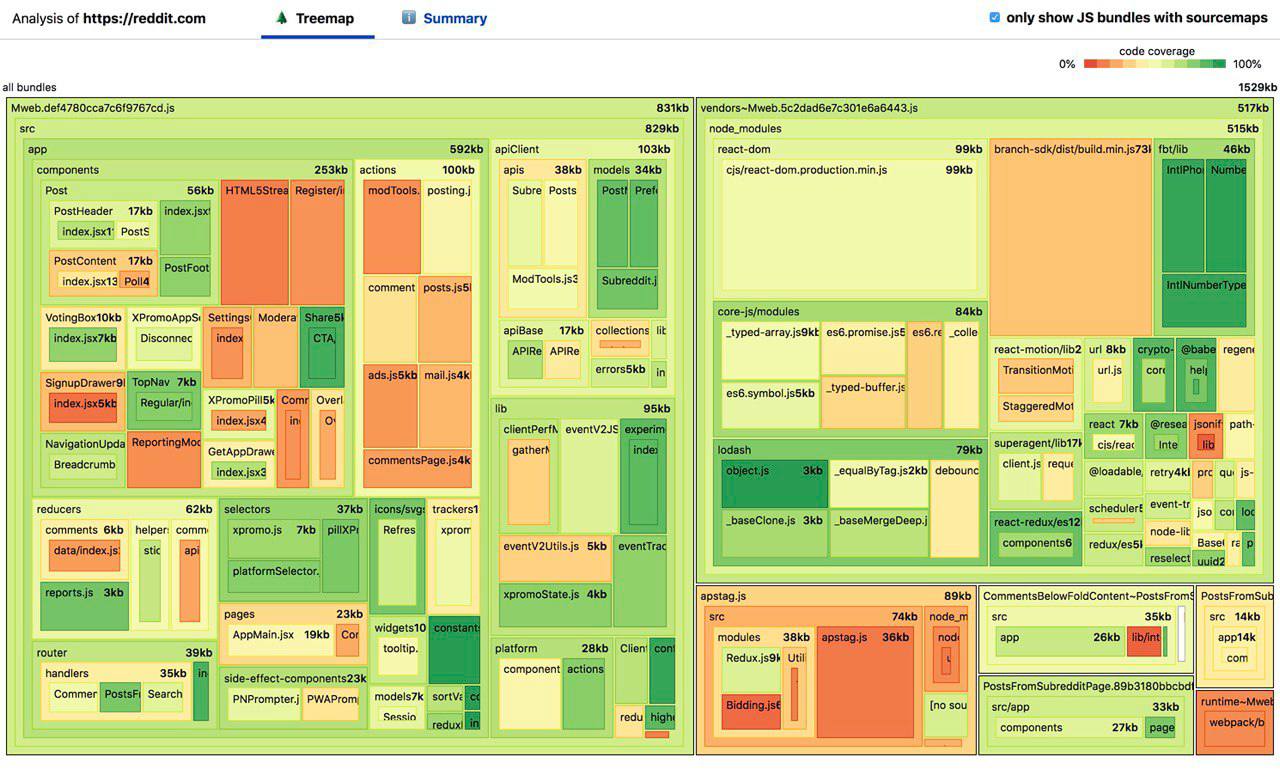This screenshot has width=1280, height=770.
Task: Select the constants block in app
Action: point(454,651)
